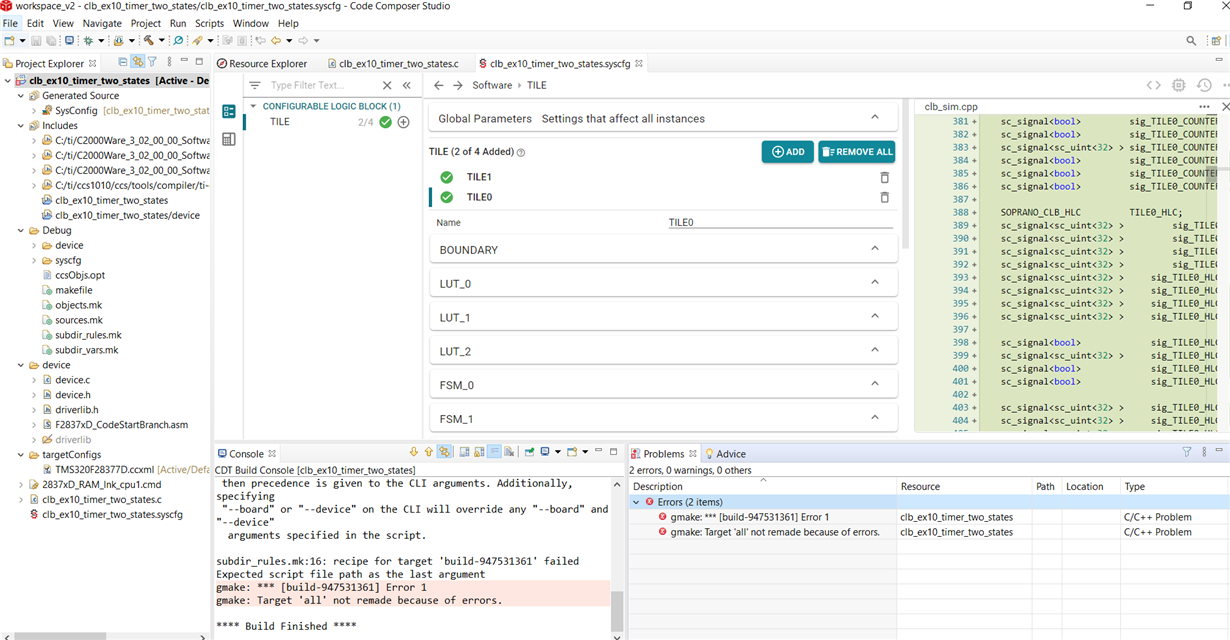The image size is (1230, 640).
Task: Expand the LUT_2 section
Action: pos(875,351)
